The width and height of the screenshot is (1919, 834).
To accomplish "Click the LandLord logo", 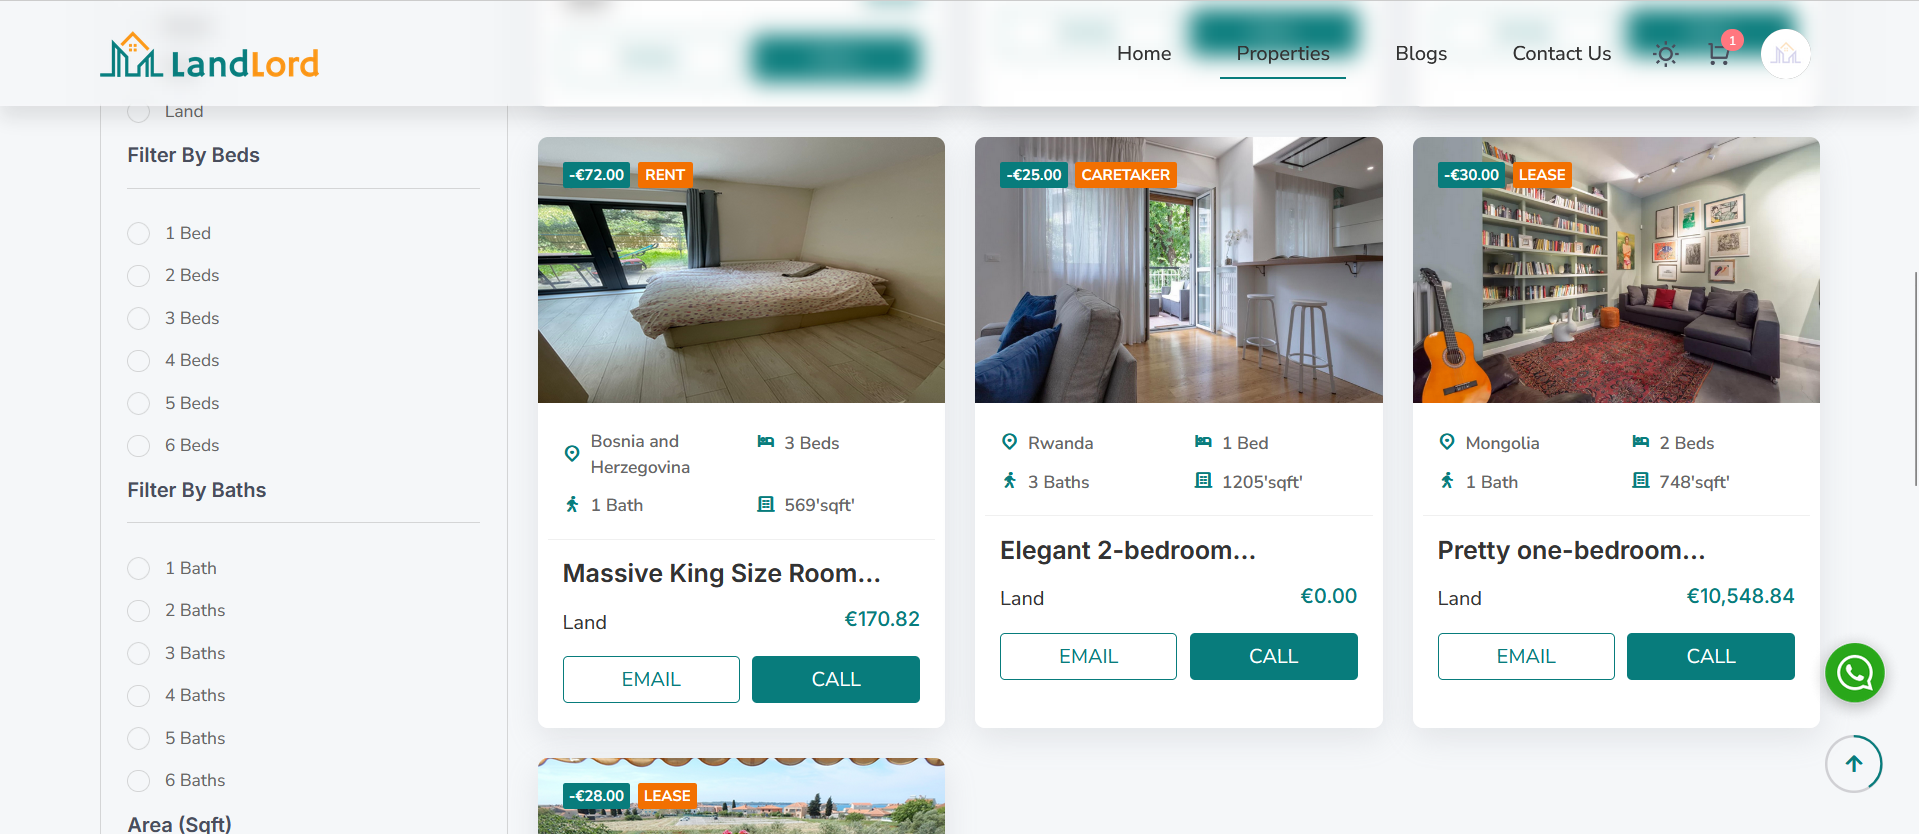I will click(x=209, y=56).
